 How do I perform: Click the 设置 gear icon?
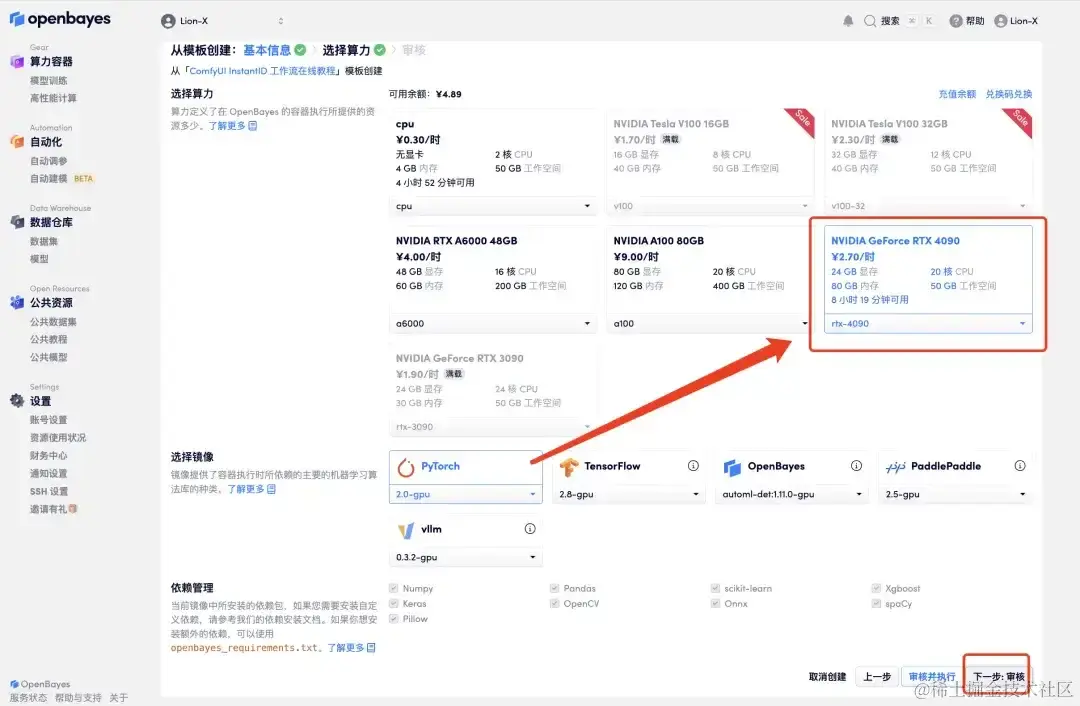(17, 400)
